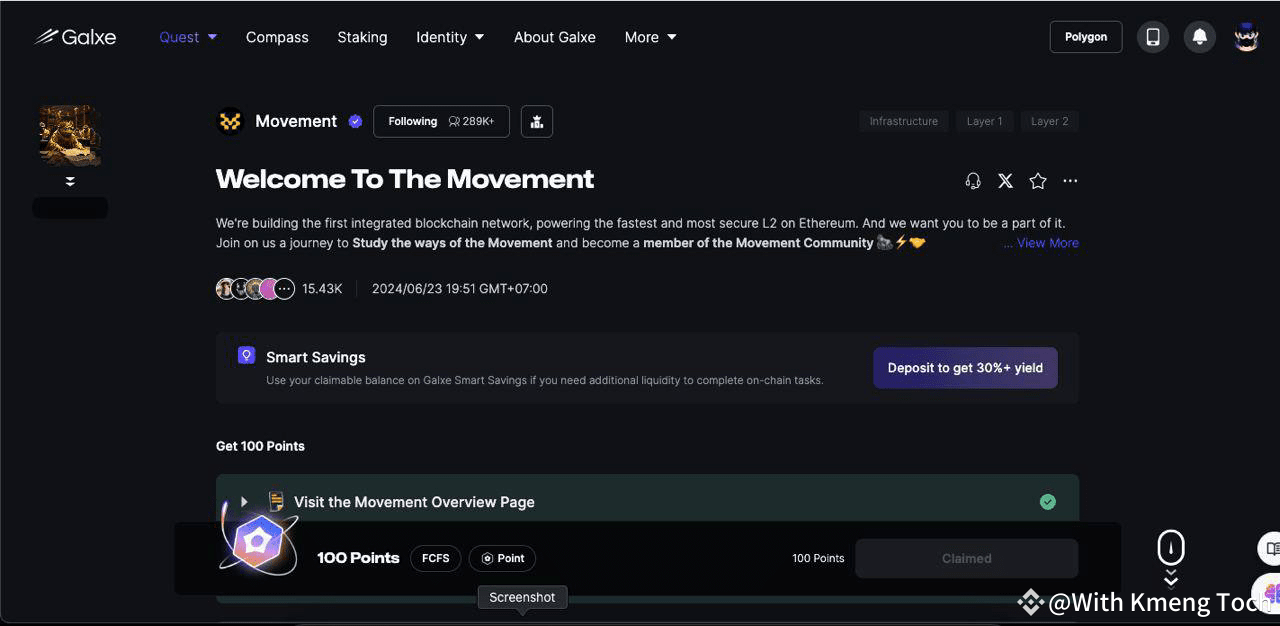The width and height of the screenshot is (1280, 626).
Task: Click the task document icon
Action: pyautogui.click(x=276, y=501)
